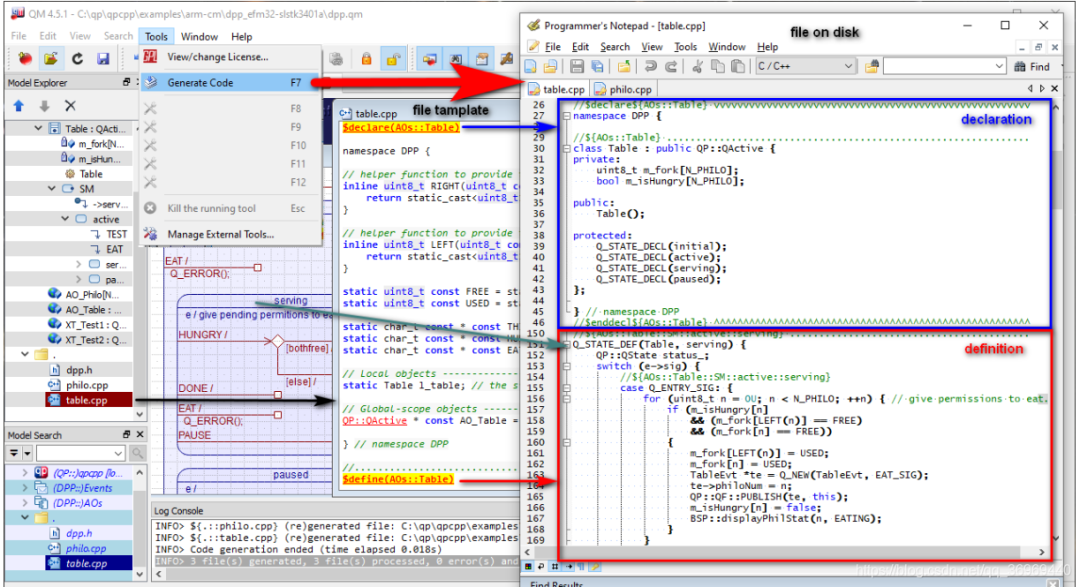The width and height of the screenshot is (1080, 587).
Task: Click the print icon in the QM toolbar
Action: [335, 58]
